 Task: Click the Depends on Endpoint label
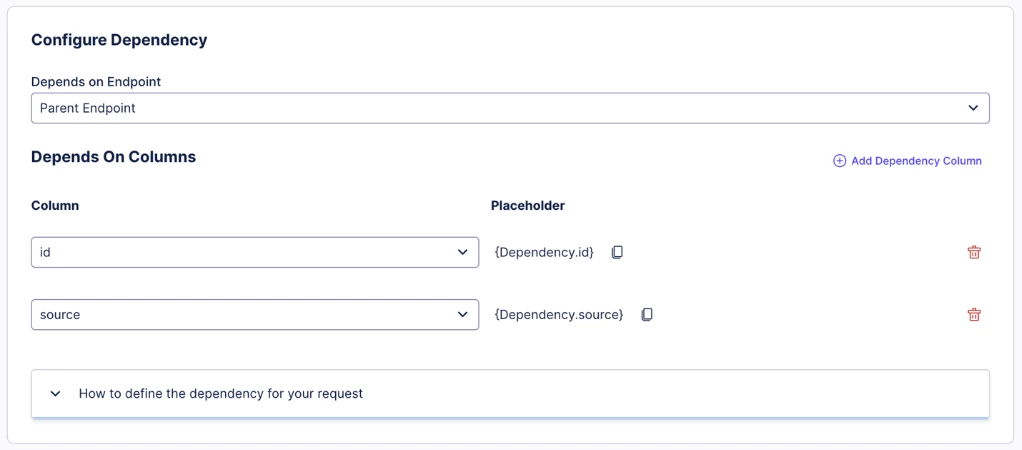tap(96, 82)
